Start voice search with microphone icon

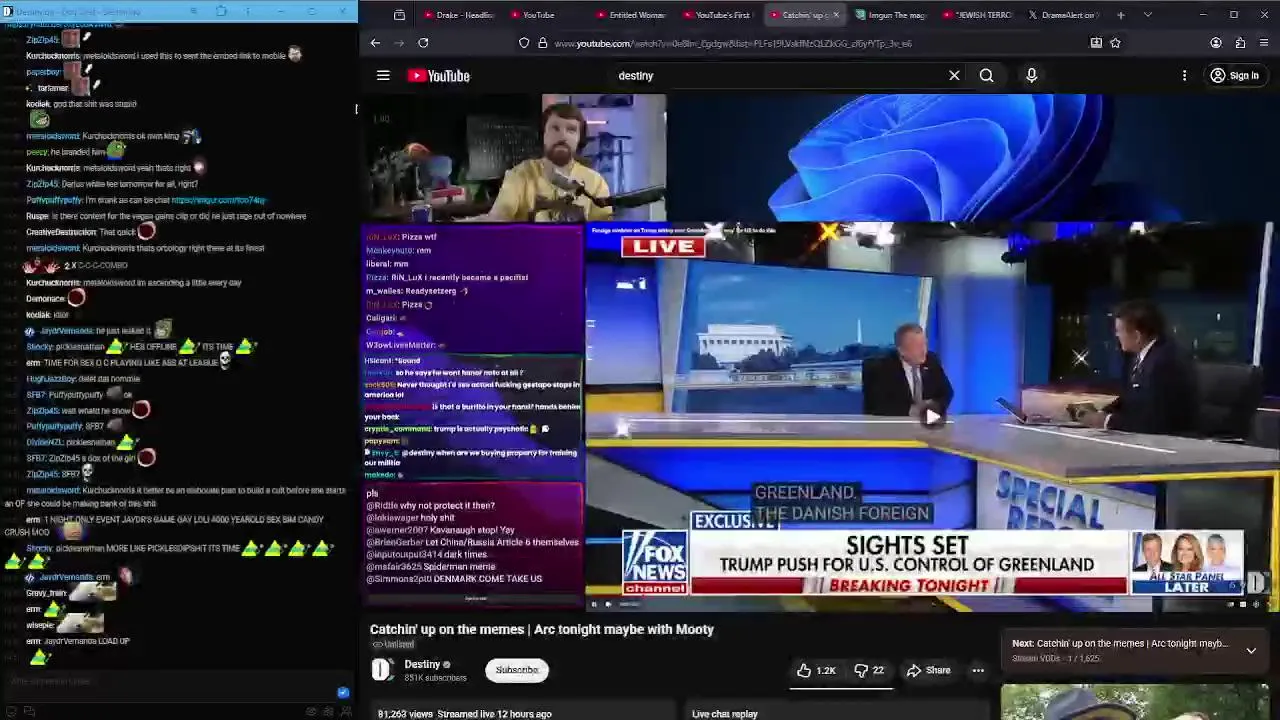[x=1031, y=75]
